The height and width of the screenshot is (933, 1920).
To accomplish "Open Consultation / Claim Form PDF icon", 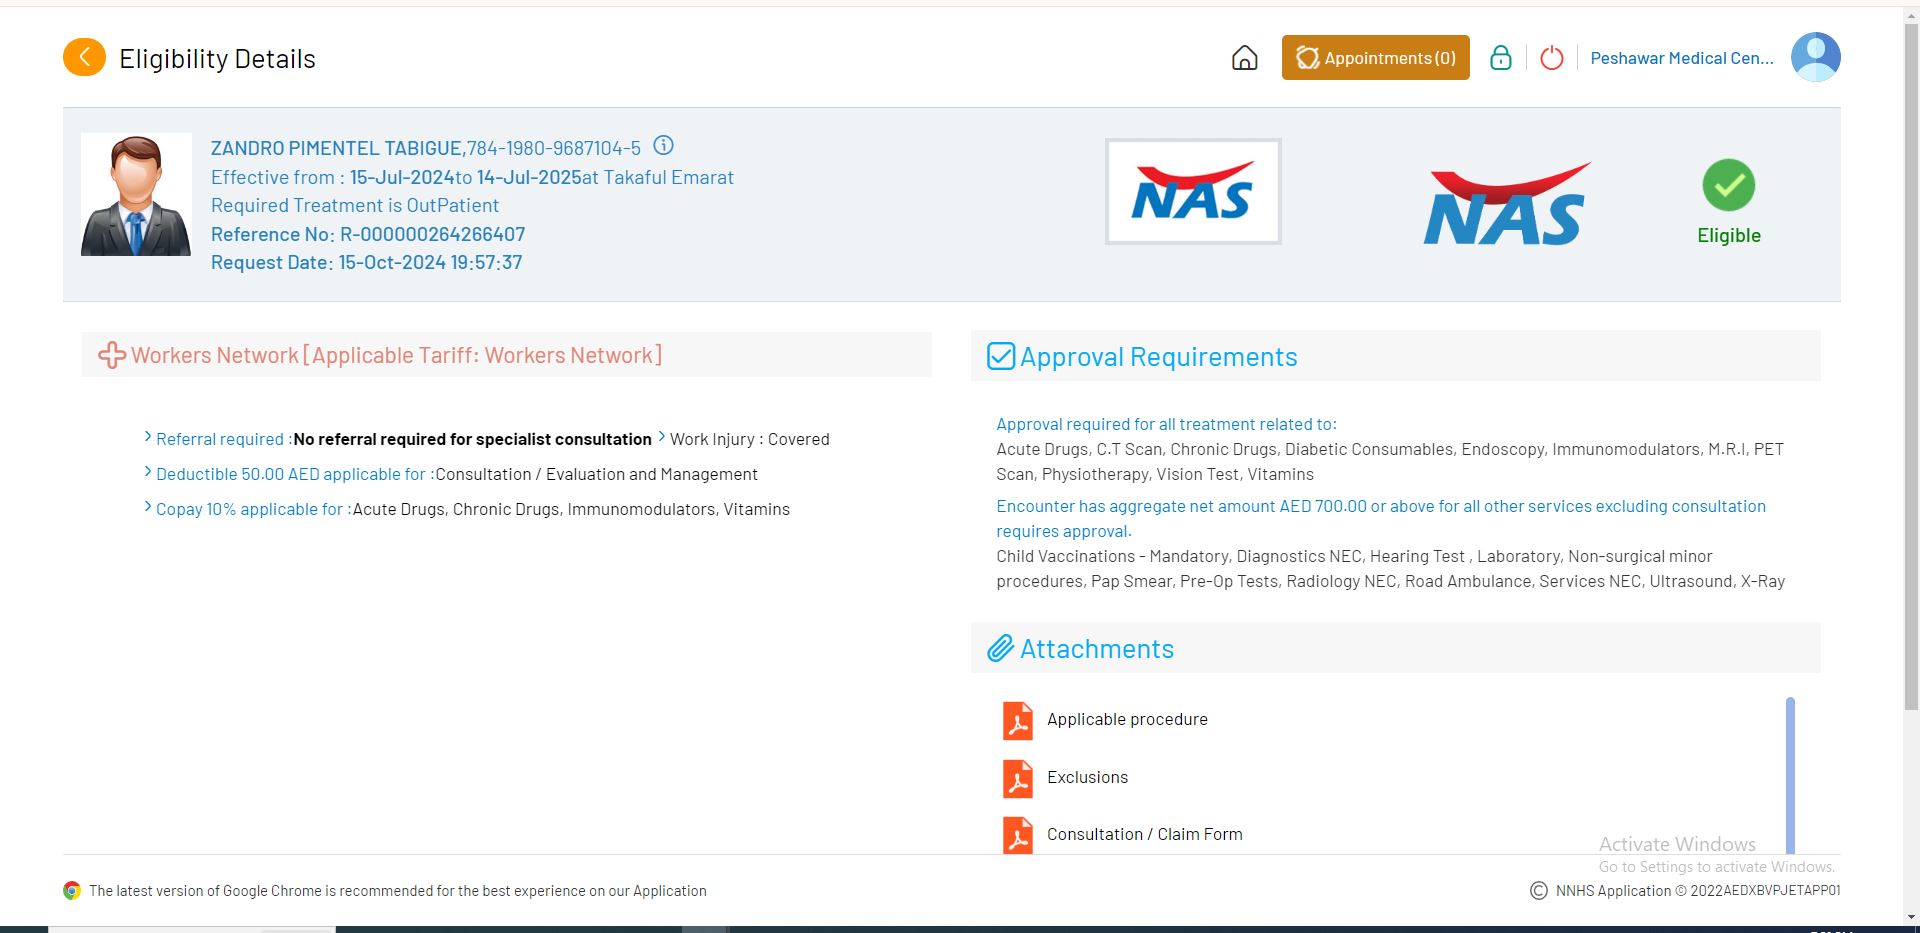I will [x=1017, y=835].
